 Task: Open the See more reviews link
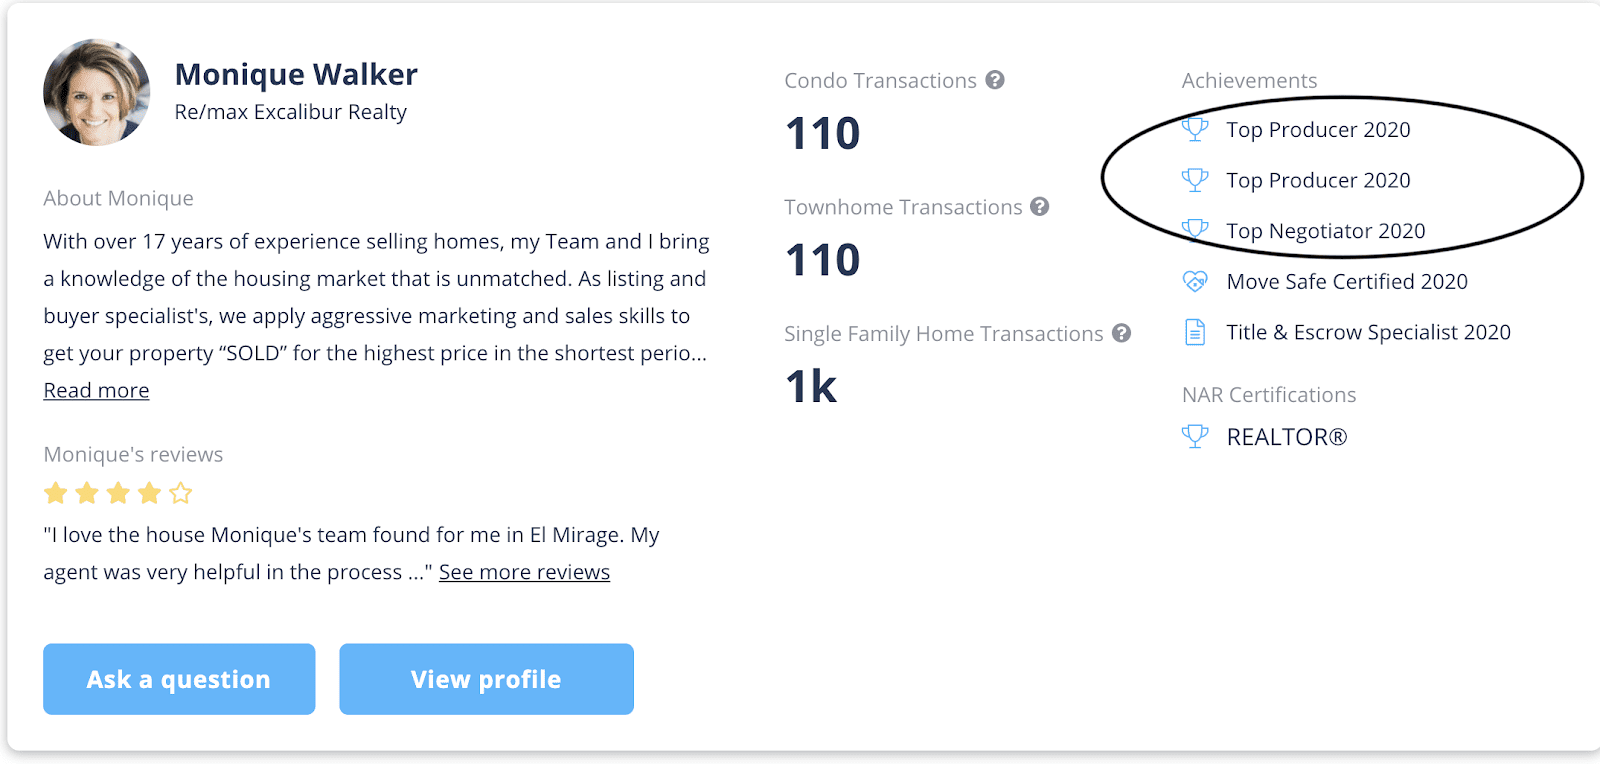click(524, 572)
